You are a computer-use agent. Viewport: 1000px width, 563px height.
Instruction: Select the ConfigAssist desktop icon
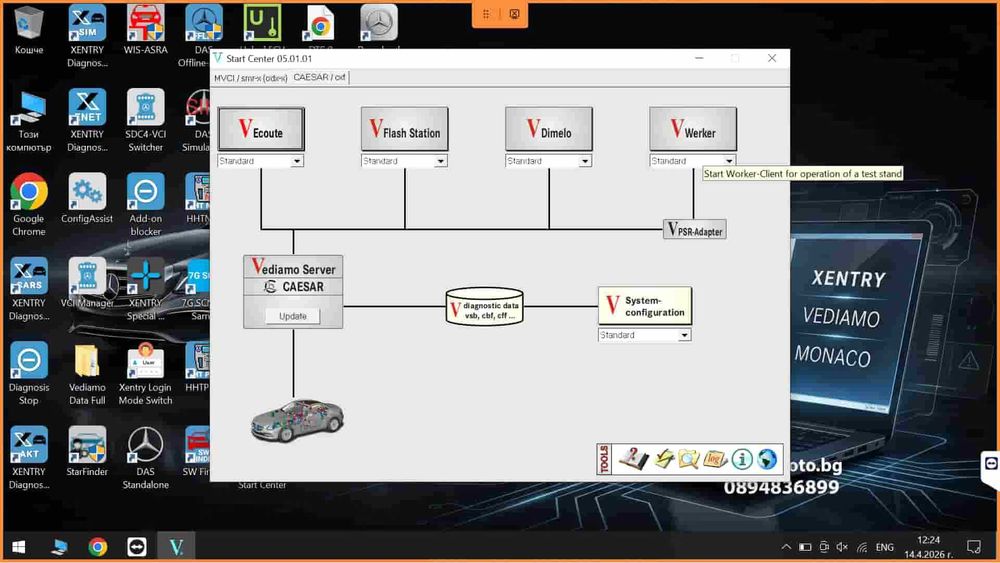tap(87, 199)
